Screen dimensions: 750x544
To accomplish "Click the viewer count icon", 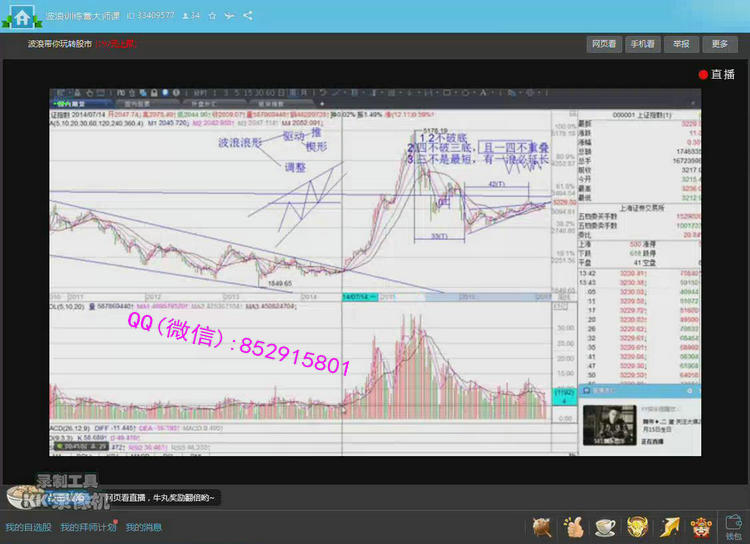I will (x=184, y=16).
